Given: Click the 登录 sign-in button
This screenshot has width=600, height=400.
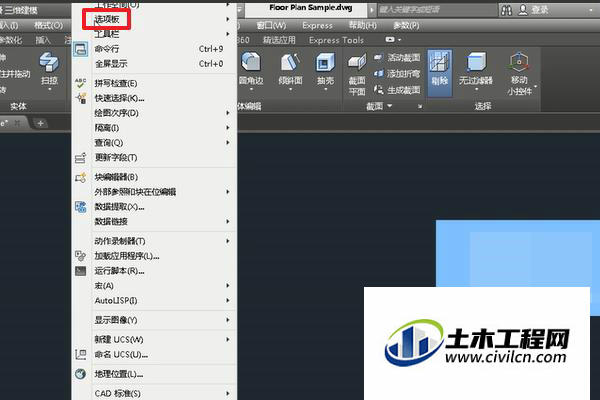Looking at the screenshot, I should click(534, 10).
